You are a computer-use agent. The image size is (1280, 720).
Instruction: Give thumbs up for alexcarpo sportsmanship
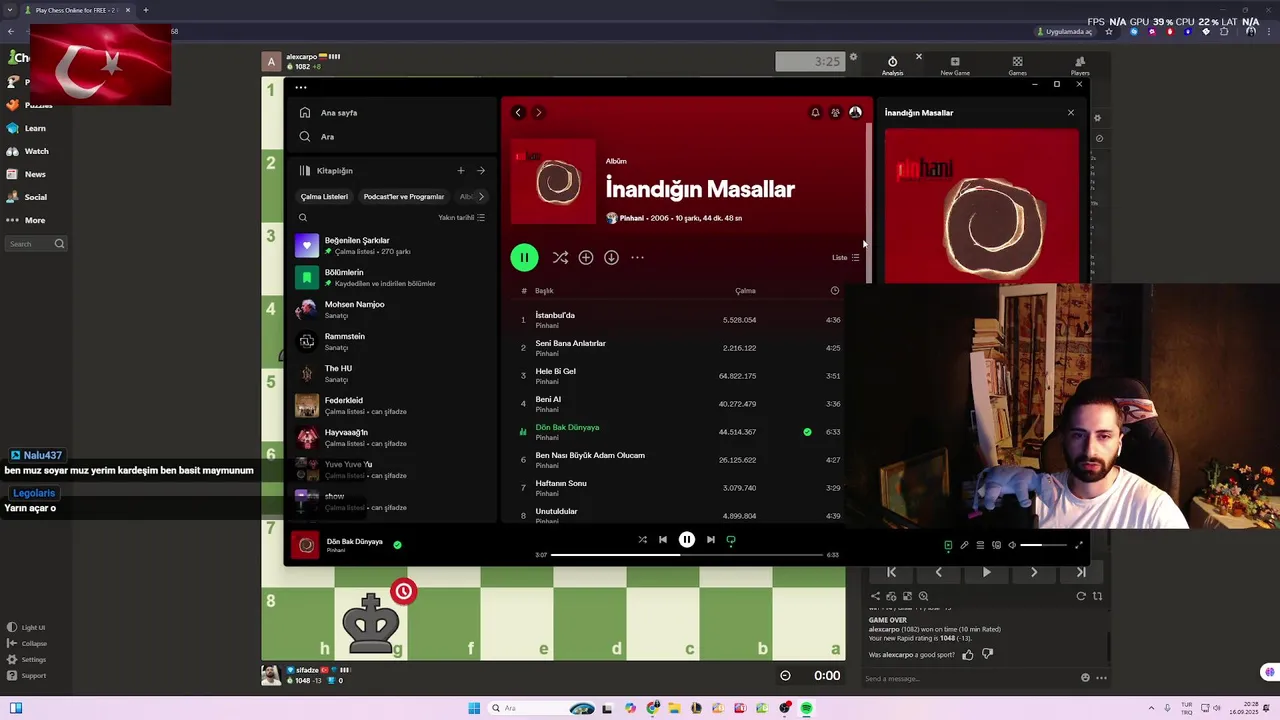pos(968,654)
